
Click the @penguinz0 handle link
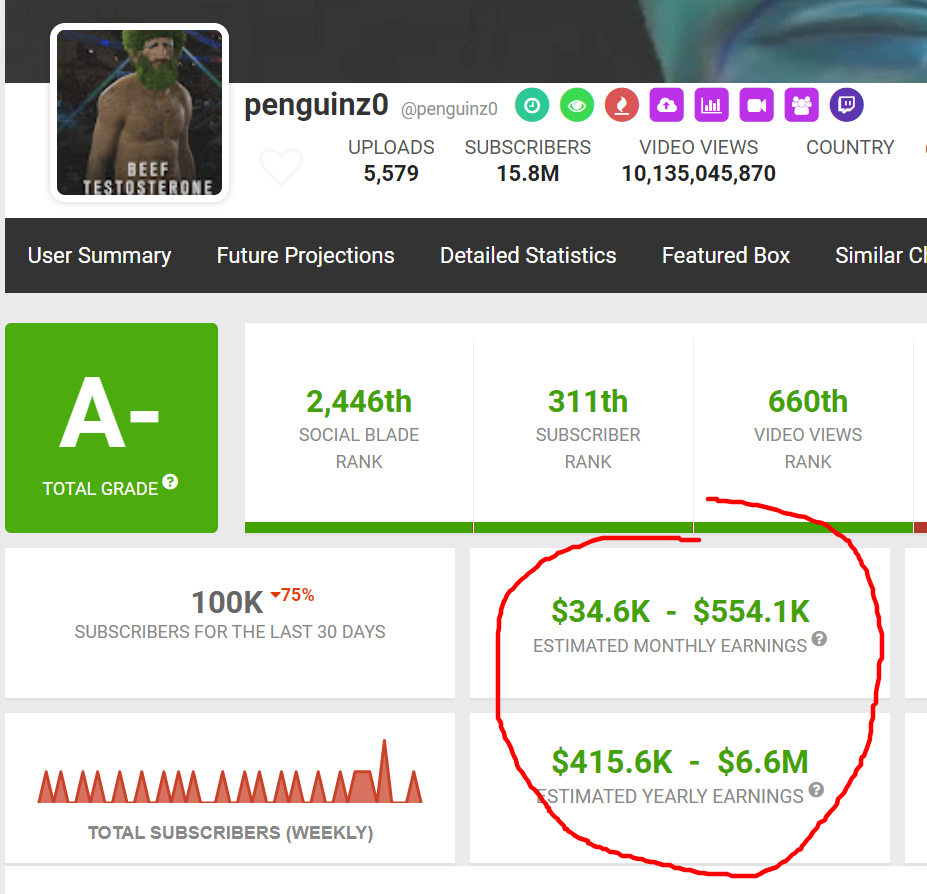coord(449,109)
